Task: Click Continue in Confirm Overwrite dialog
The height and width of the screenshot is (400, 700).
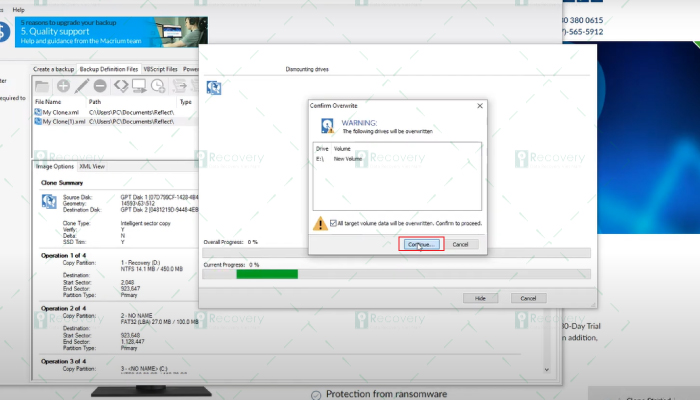Action: [421, 244]
